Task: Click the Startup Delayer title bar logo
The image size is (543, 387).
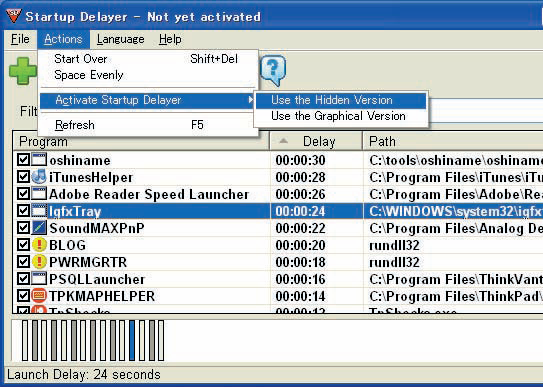Action: tap(14, 16)
